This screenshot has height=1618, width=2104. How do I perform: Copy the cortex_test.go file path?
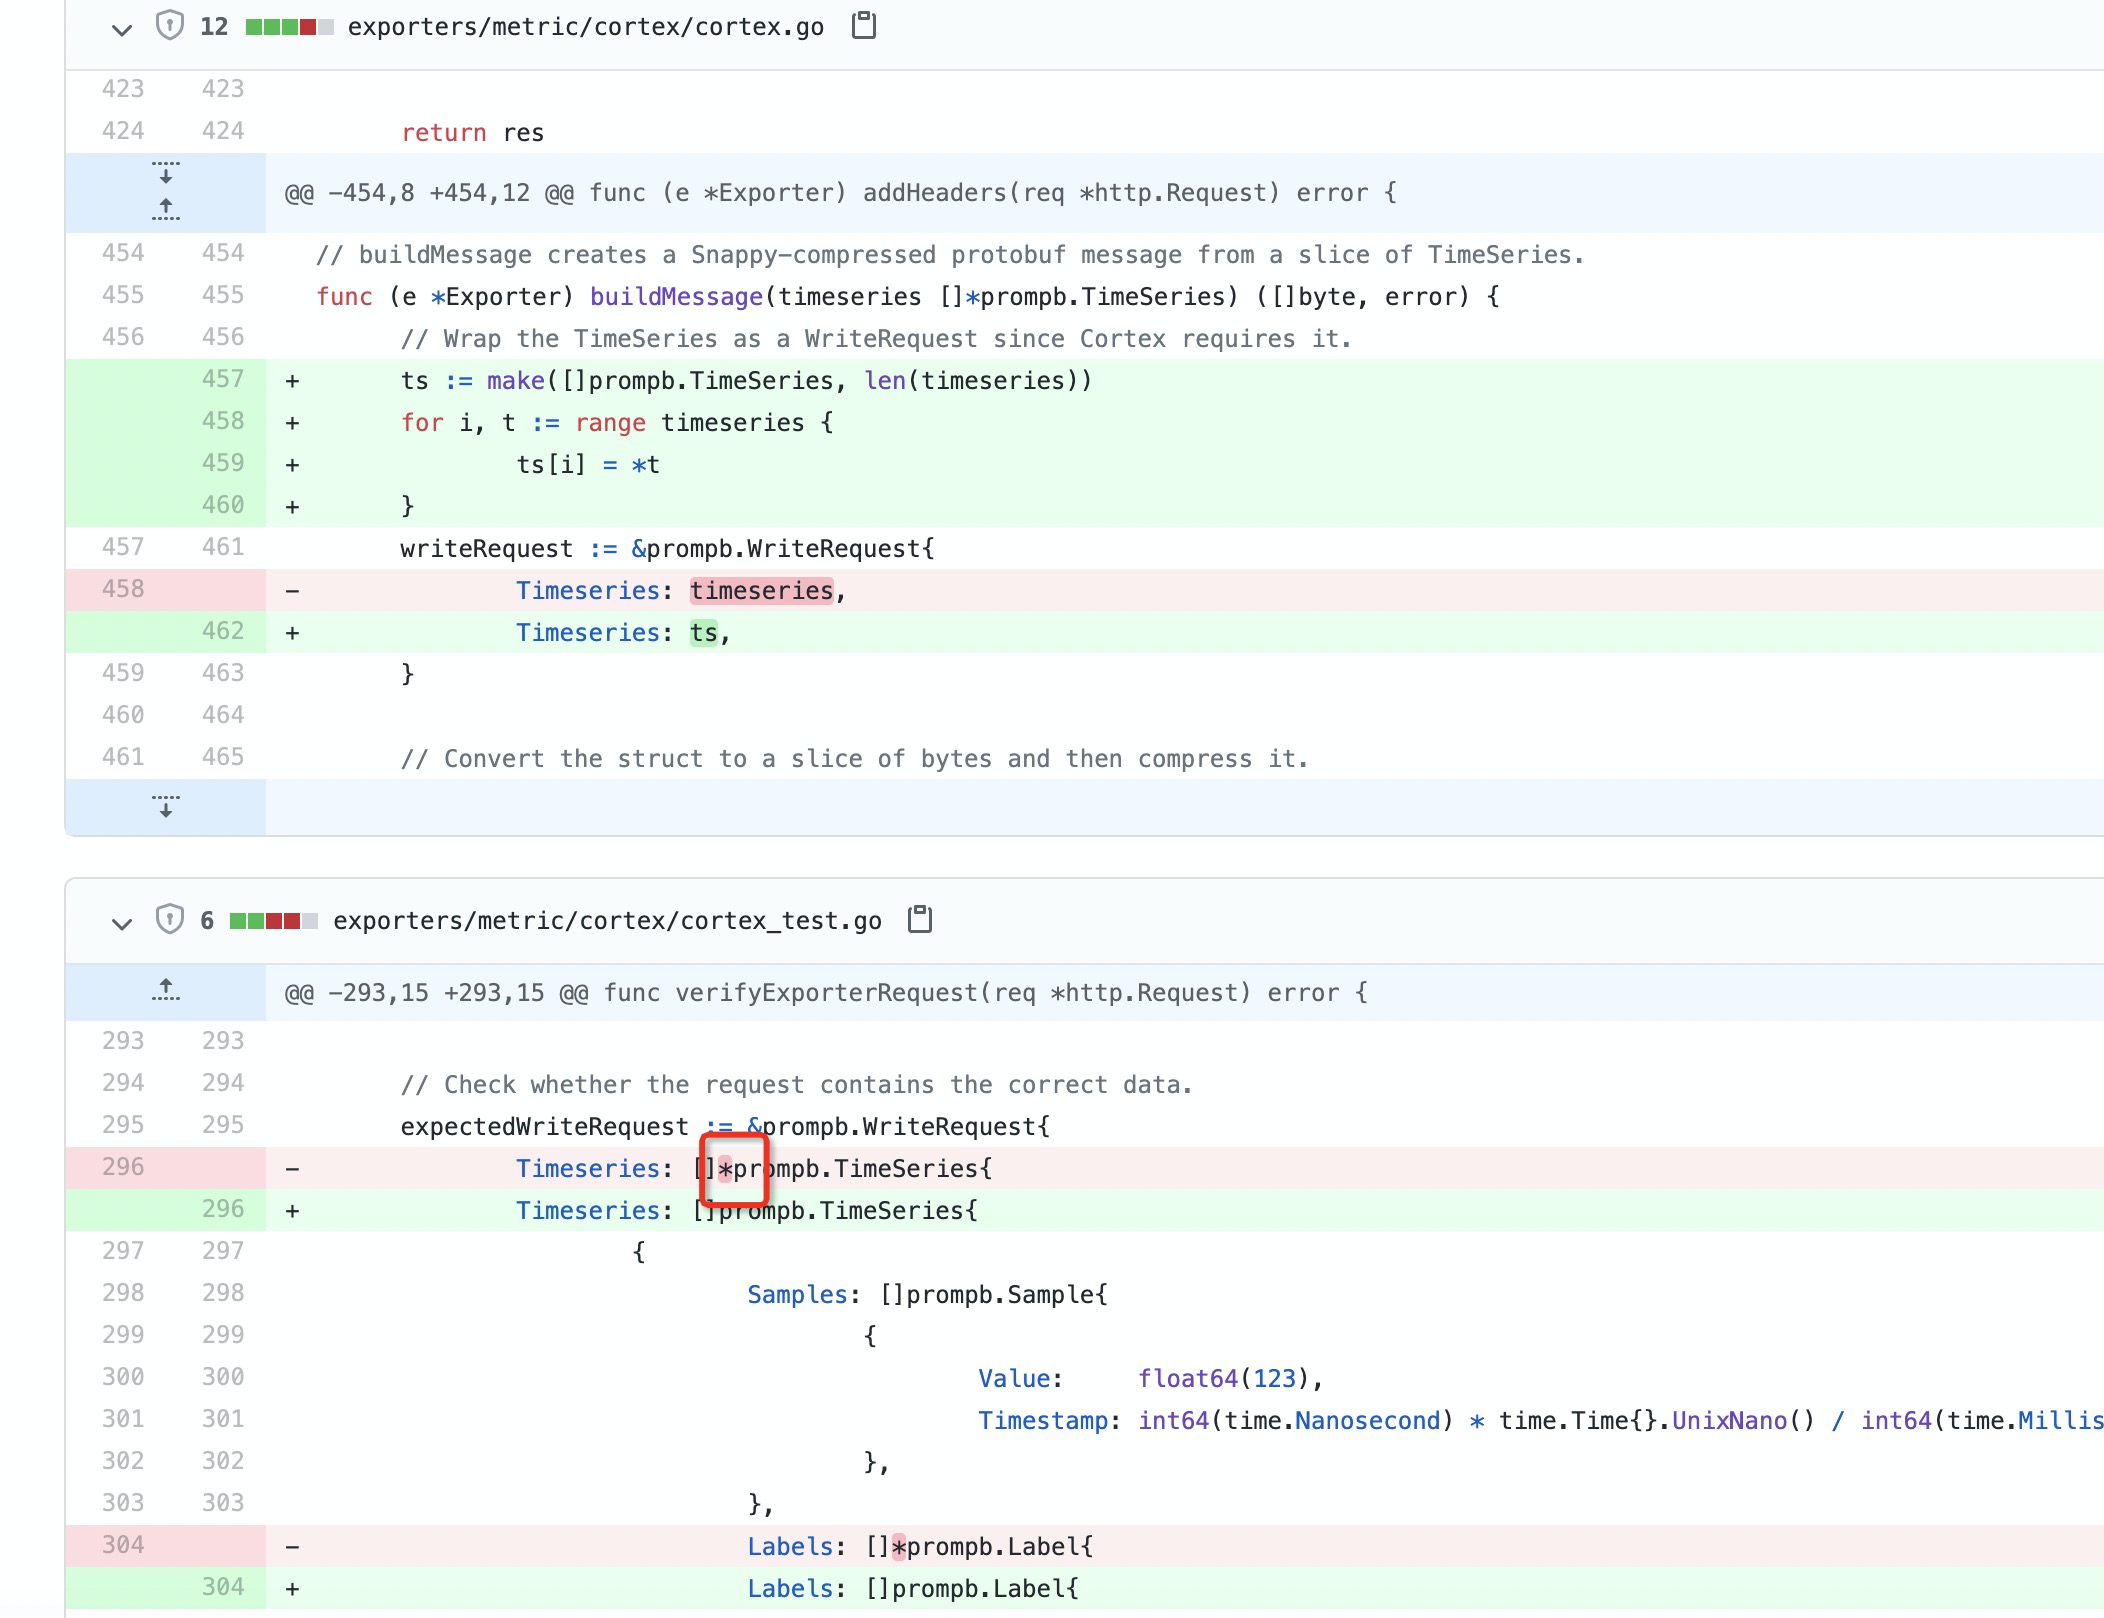pyautogui.click(x=919, y=920)
